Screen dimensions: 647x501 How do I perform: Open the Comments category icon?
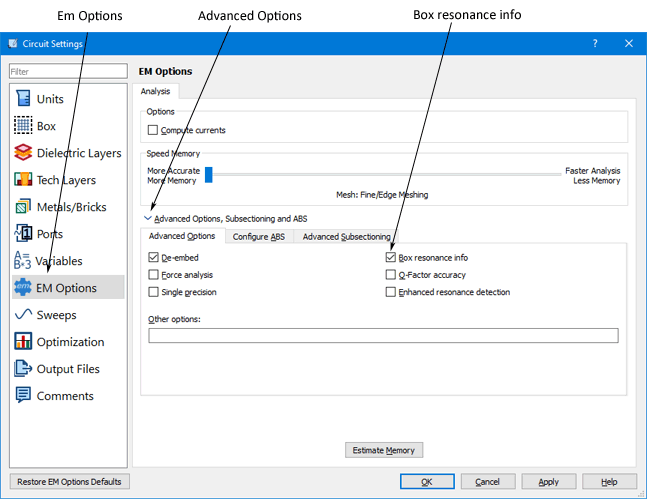click(x=23, y=396)
